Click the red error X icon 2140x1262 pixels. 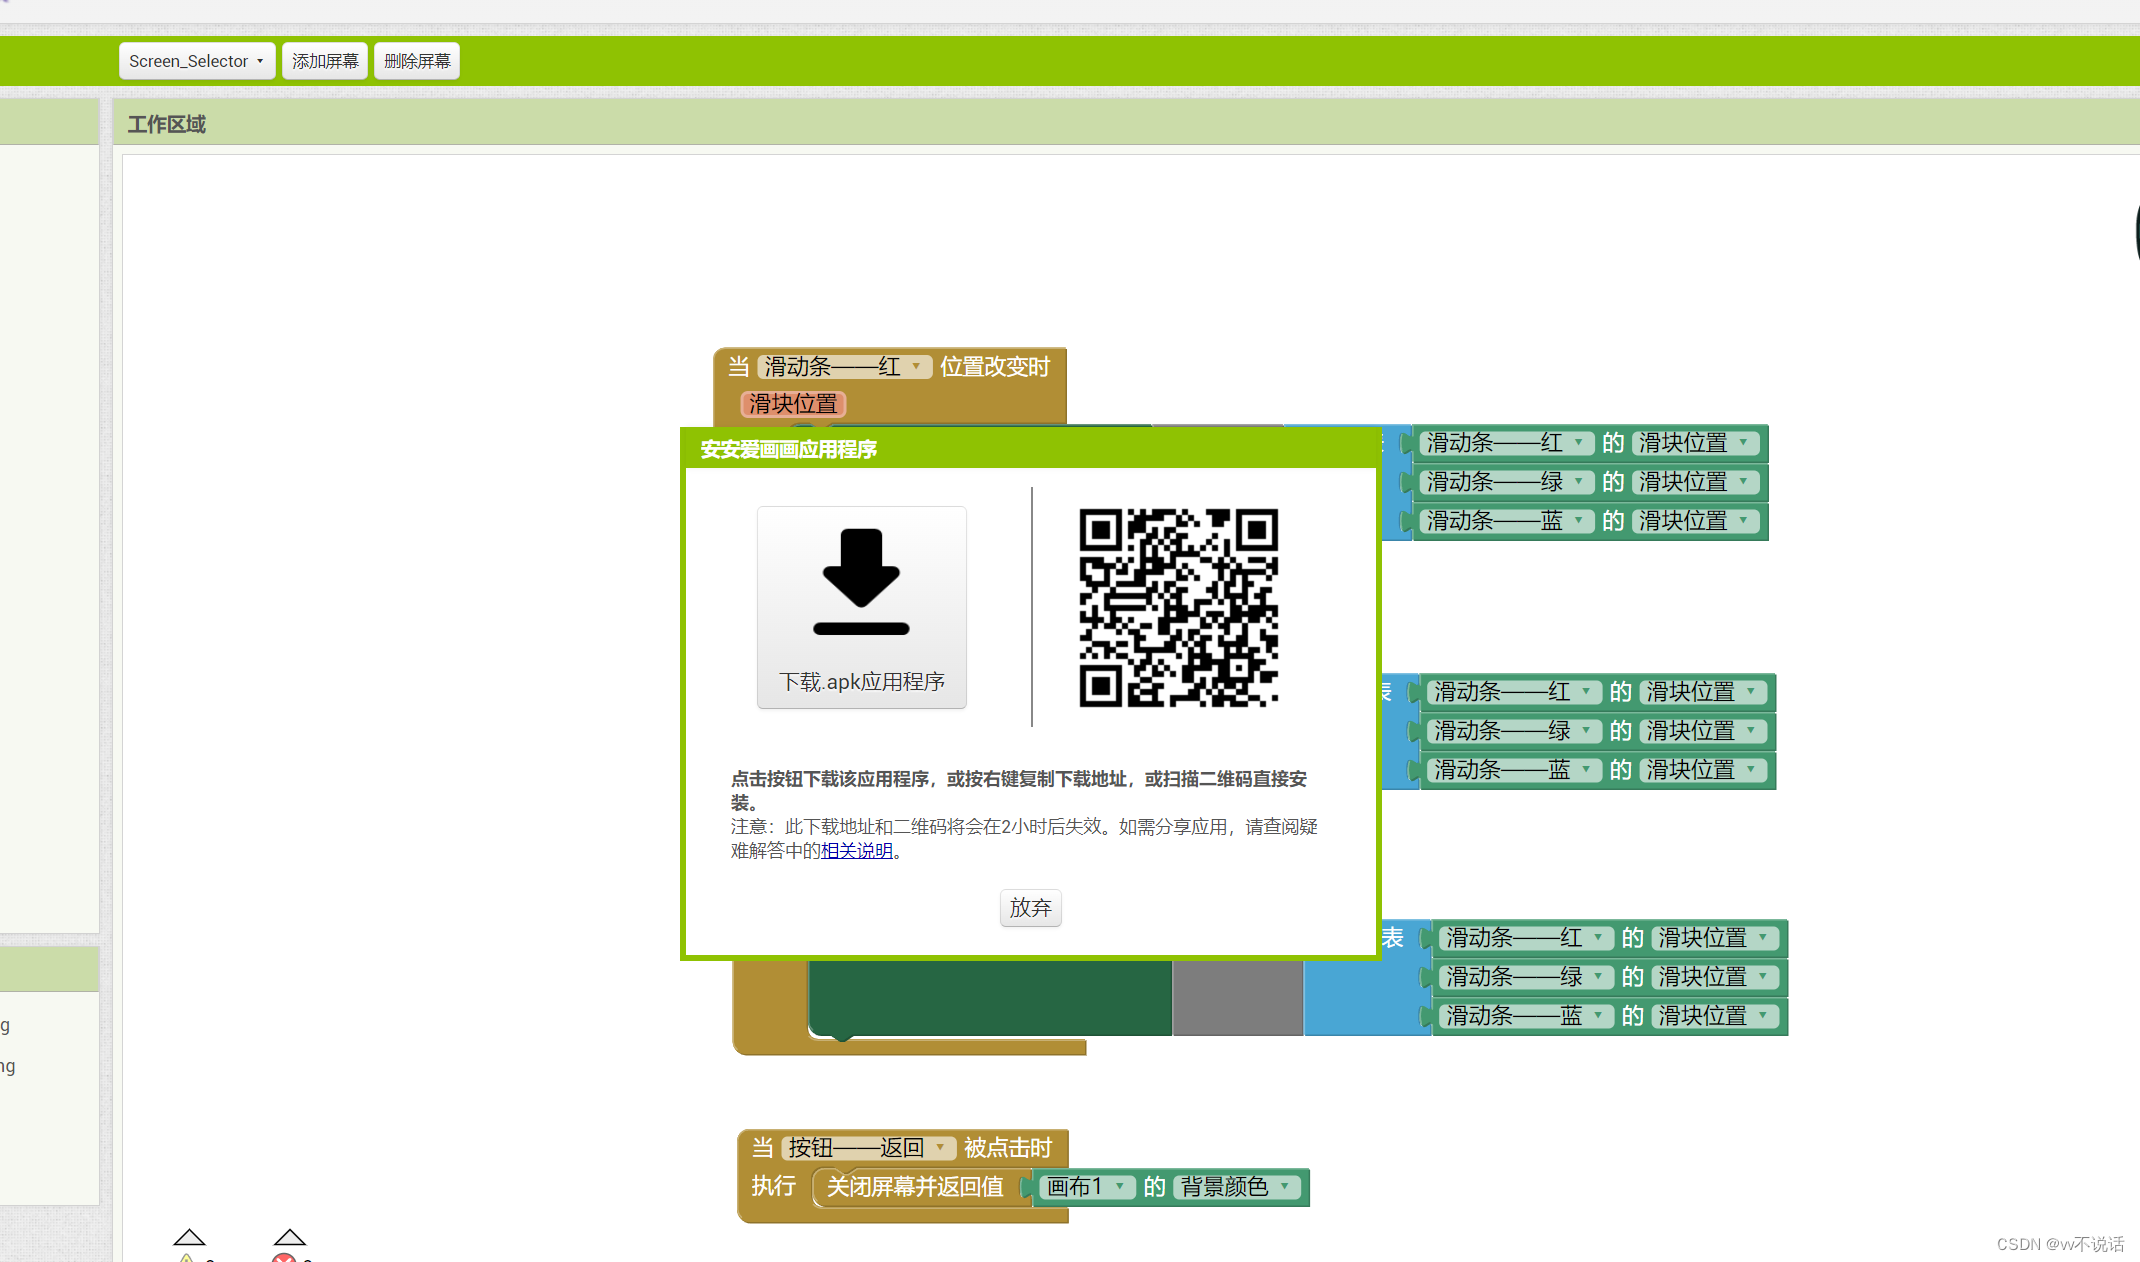284,1258
